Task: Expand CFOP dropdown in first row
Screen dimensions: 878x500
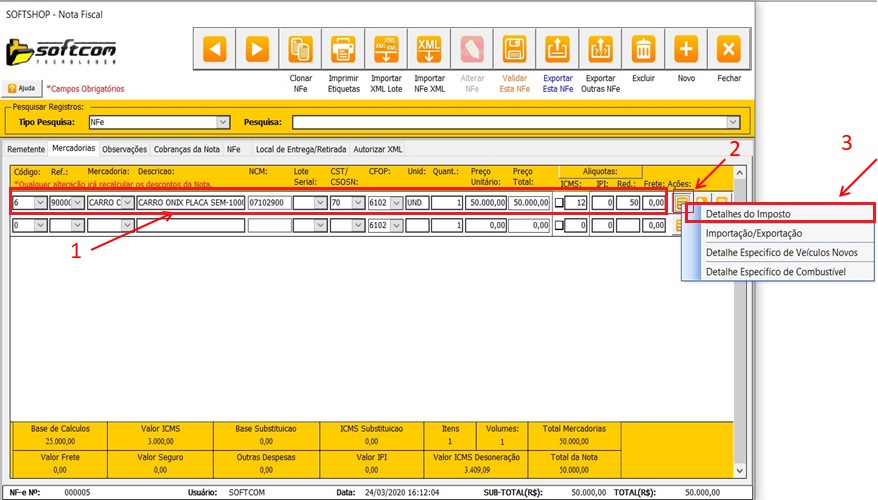Action: click(394, 203)
